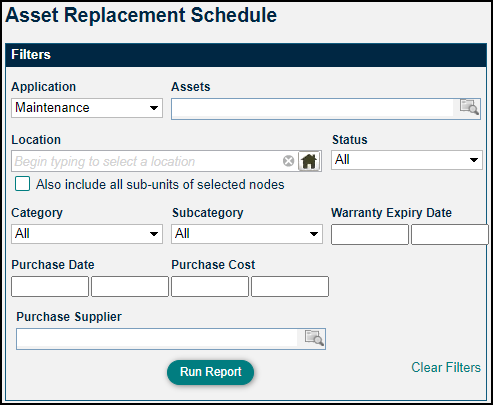Focus the first Purchase Cost field
Image resolution: width=493 pixels, height=405 pixels.
[x=210, y=286]
